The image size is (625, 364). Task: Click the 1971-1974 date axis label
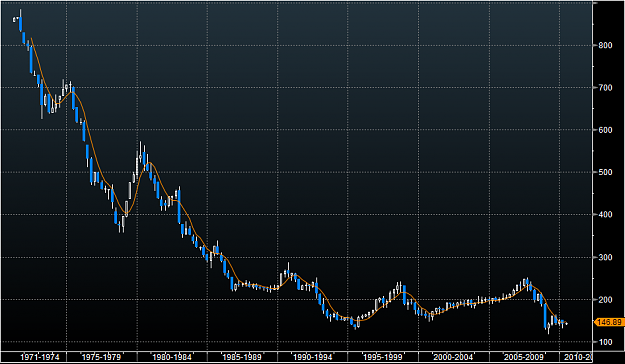(39, 357)
